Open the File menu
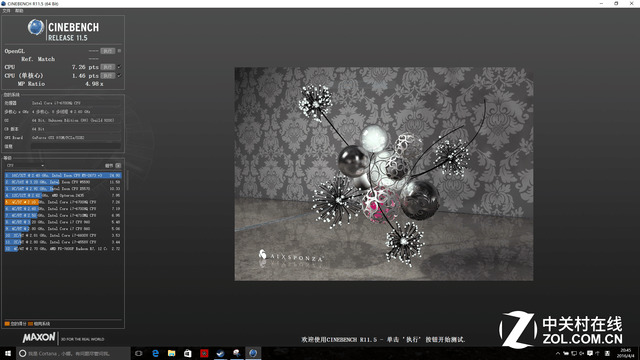Viewport: 640px width, 360px height. [6, 11]
